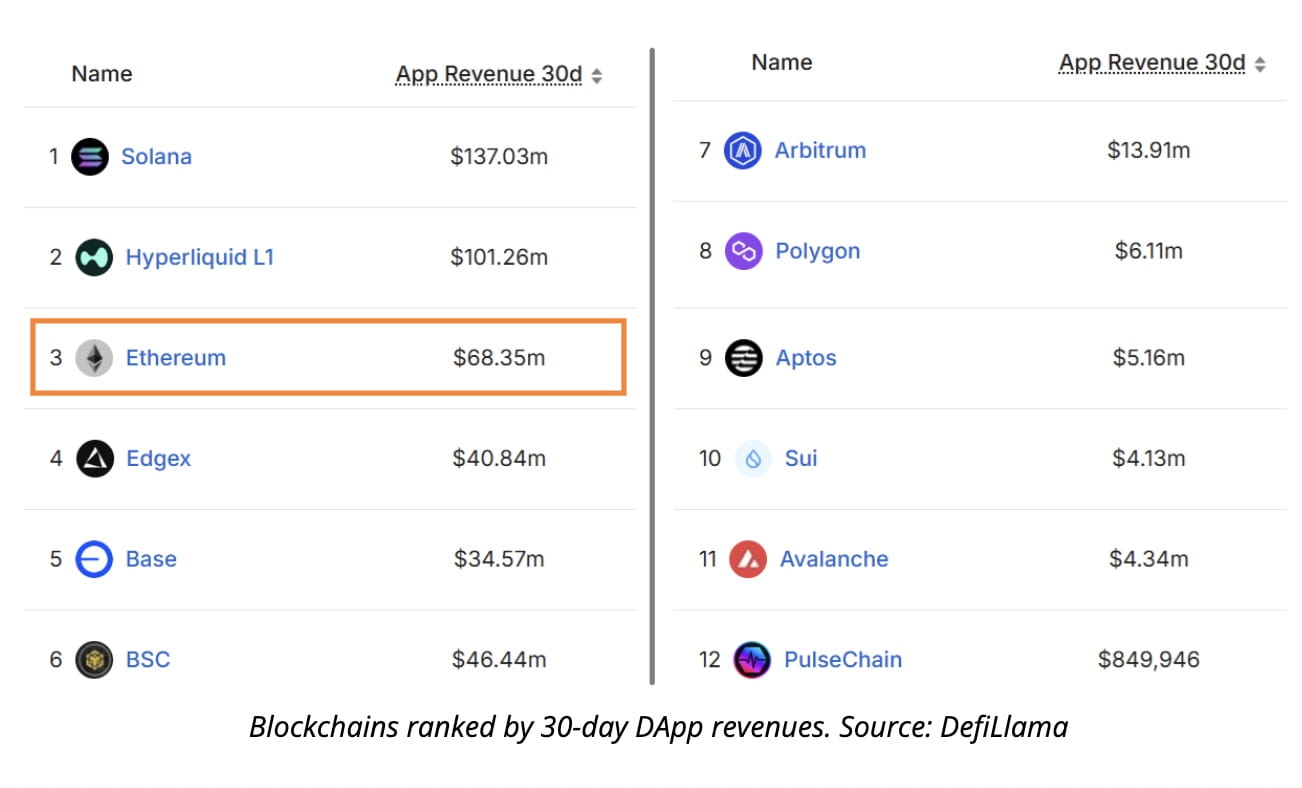Click the PulseChain logo icon
Screen dimensions: 1302x788
coord(752,660)
